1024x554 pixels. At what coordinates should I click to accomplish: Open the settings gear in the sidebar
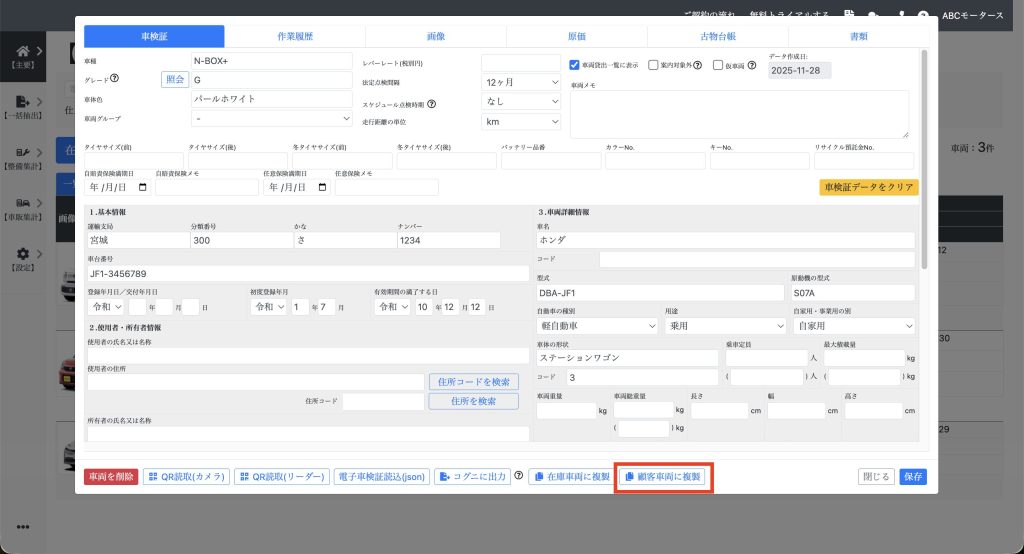(23, 254)
